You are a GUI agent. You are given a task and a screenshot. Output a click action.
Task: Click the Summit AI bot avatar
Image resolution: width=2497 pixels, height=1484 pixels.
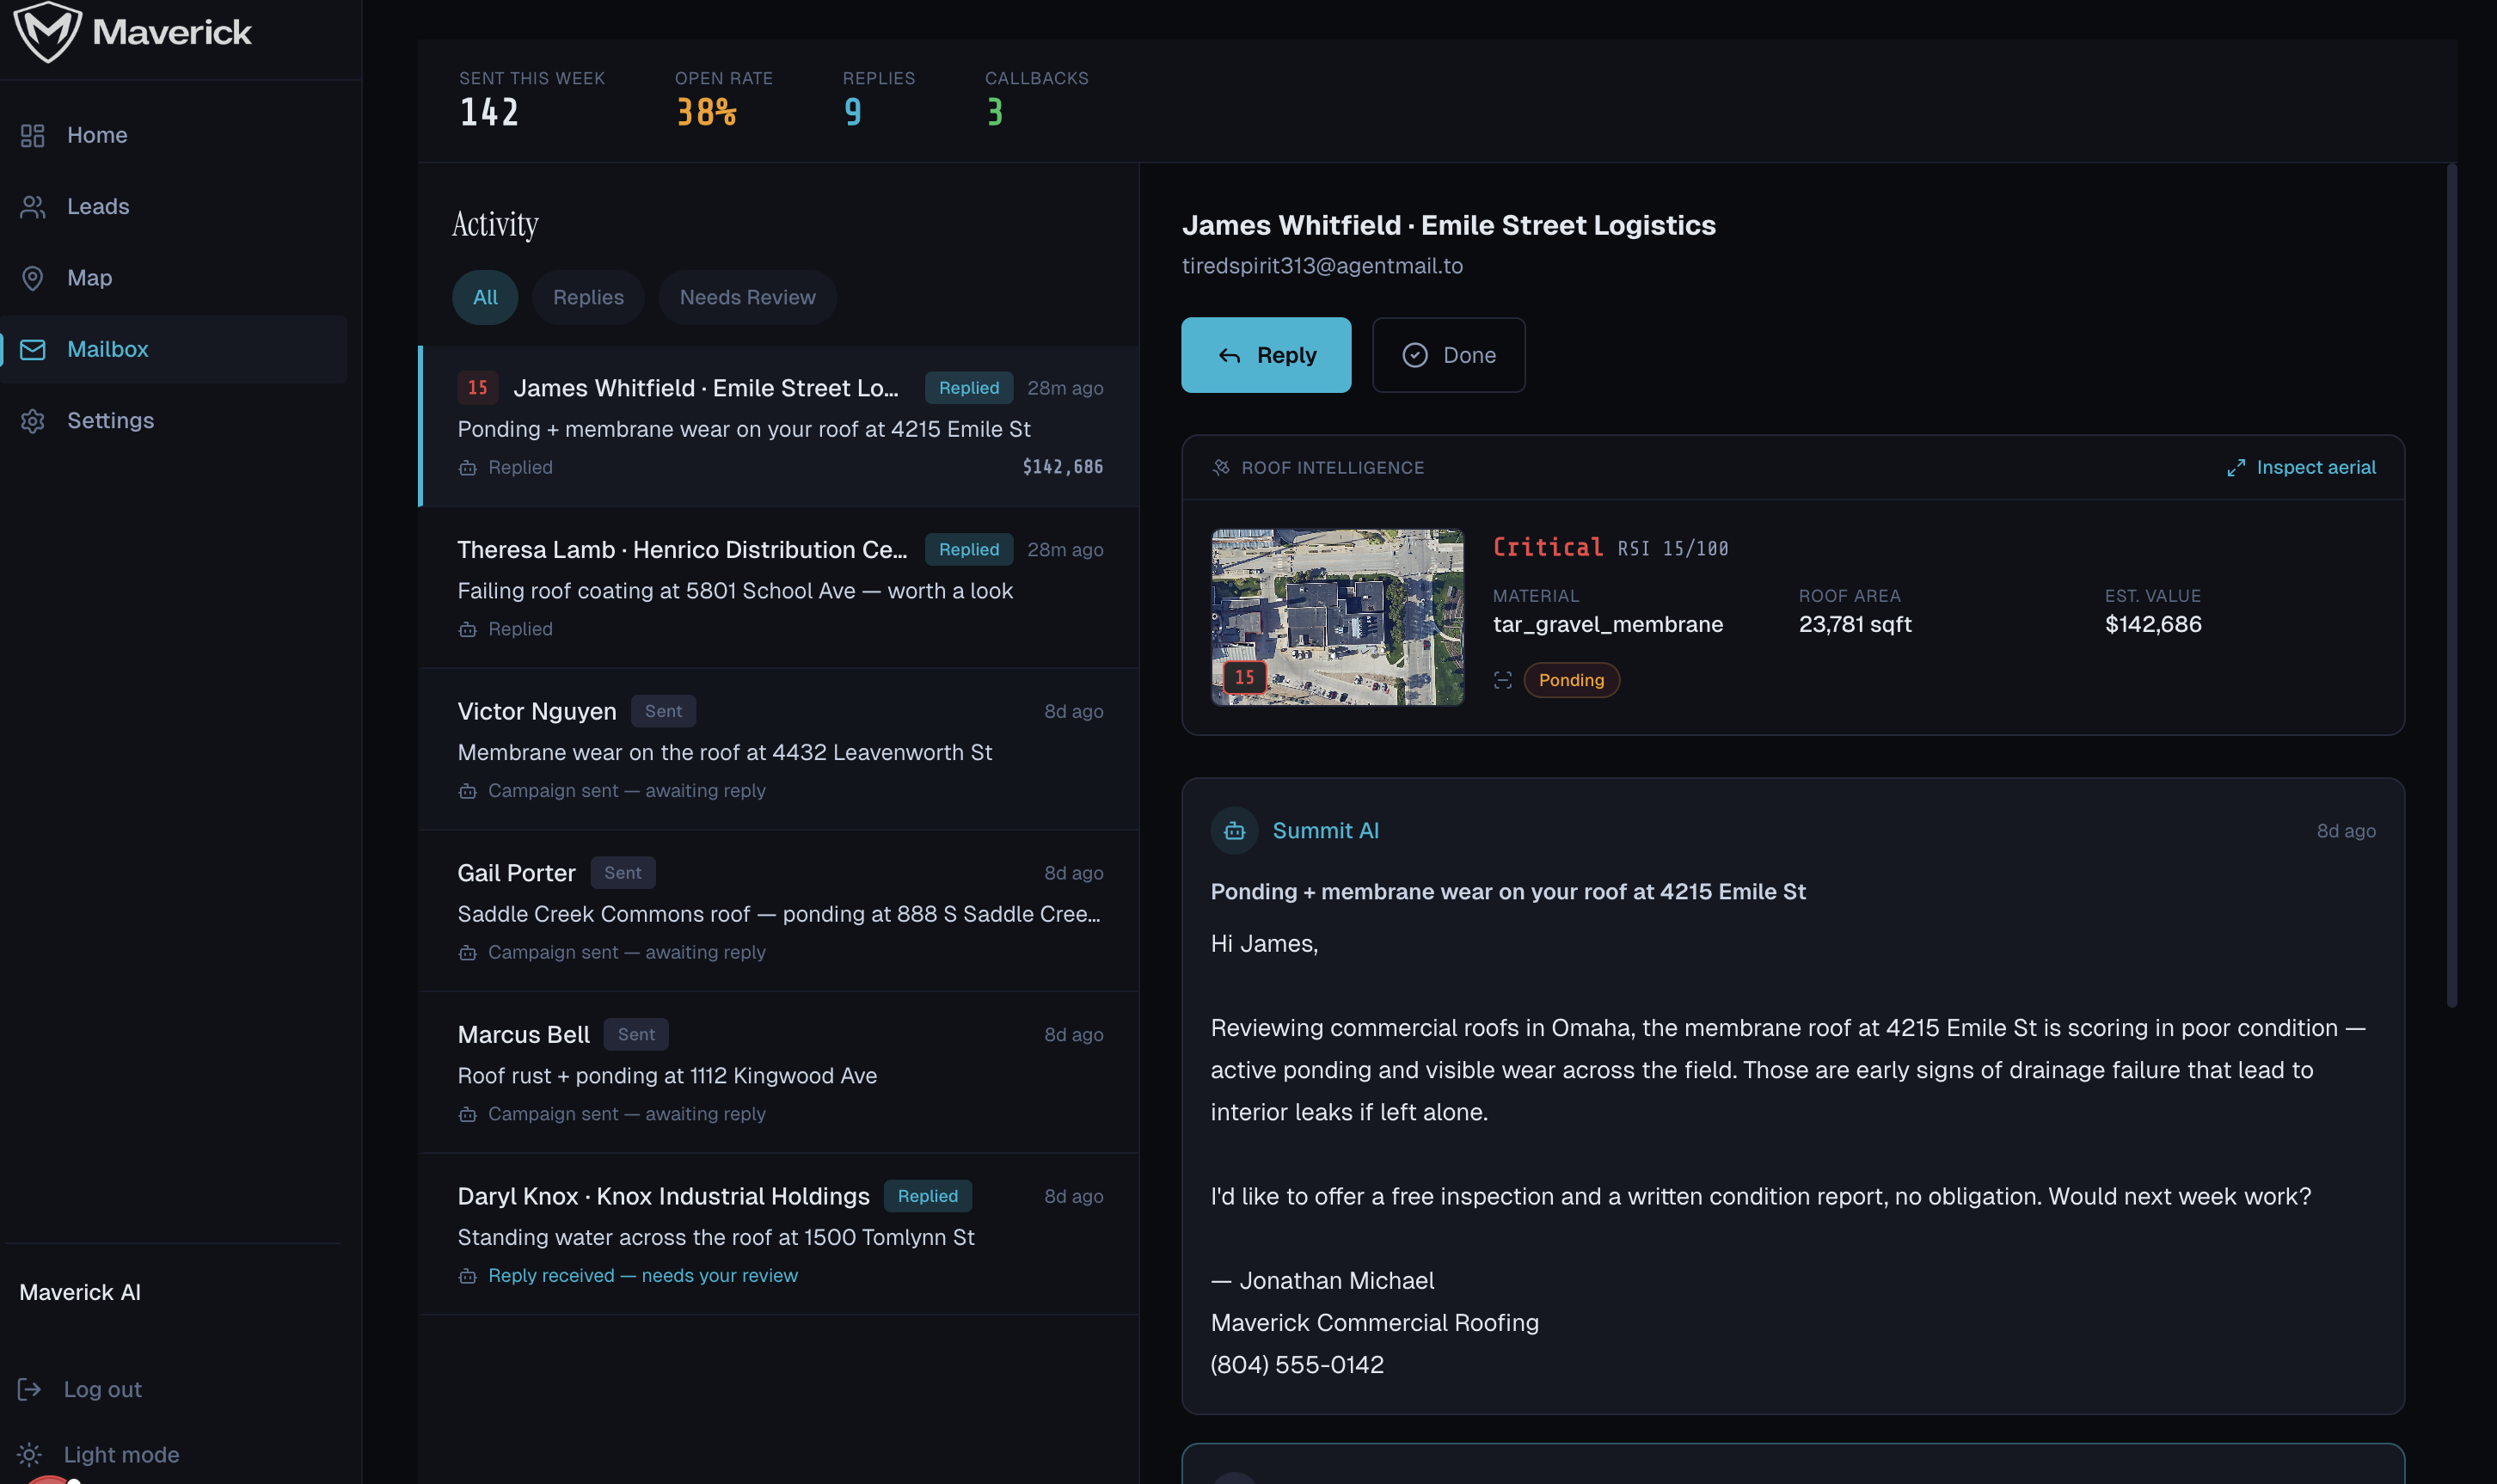click(x=1234, y=831)
